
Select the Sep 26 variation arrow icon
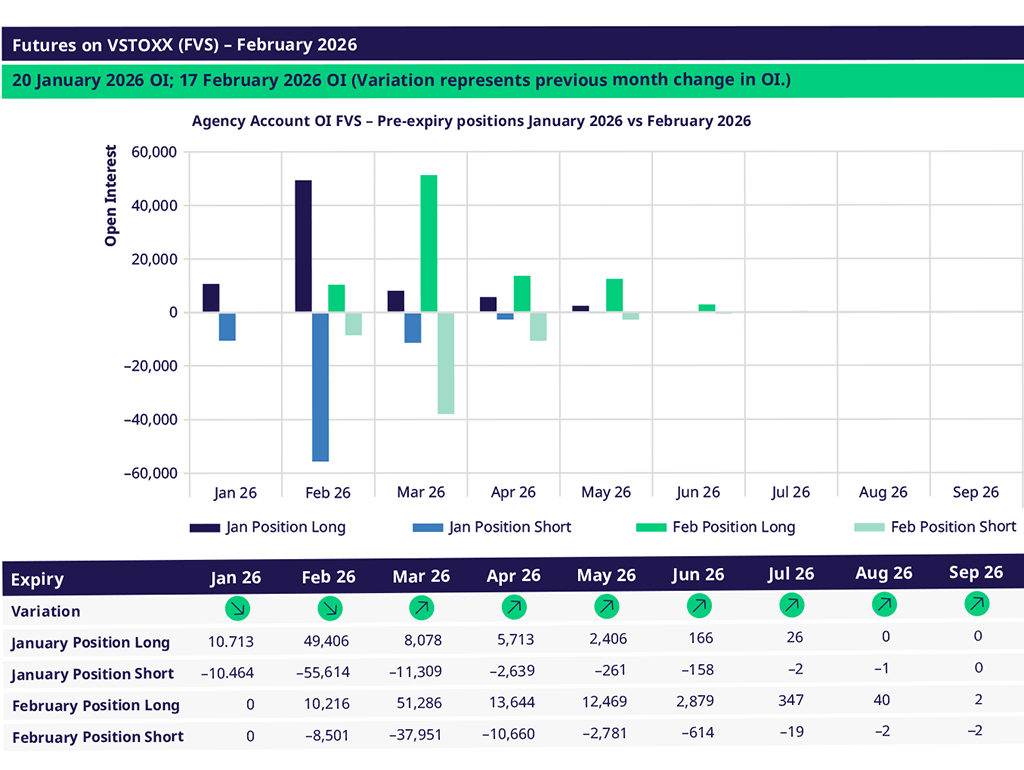pyautogui.click(x=976, y=603)
